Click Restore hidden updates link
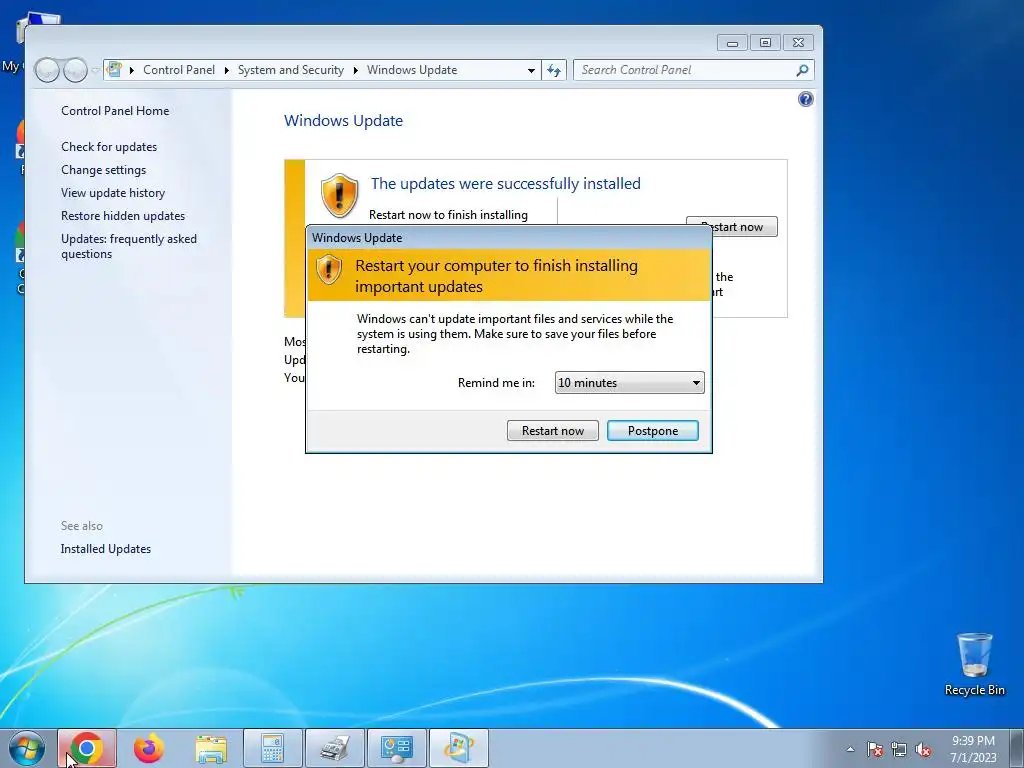This screenshot has width=1024, height=768. point(123,216)
